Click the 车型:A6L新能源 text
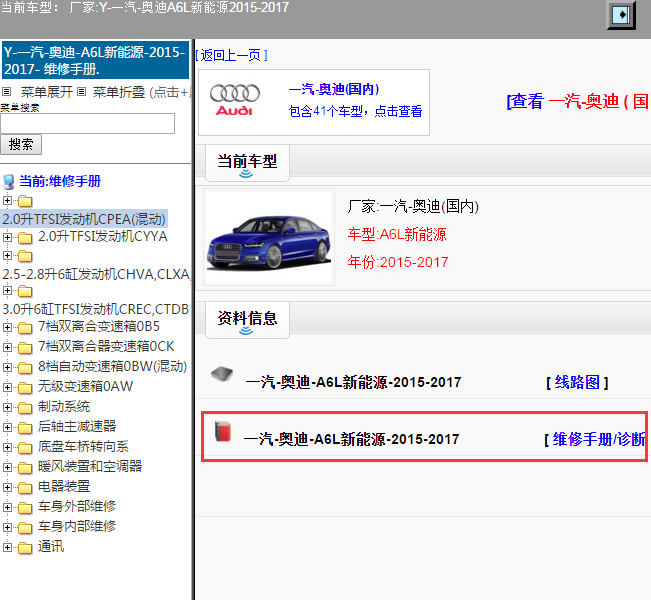The height and width of the screenshot is (600, 651). tap(397, 235)
